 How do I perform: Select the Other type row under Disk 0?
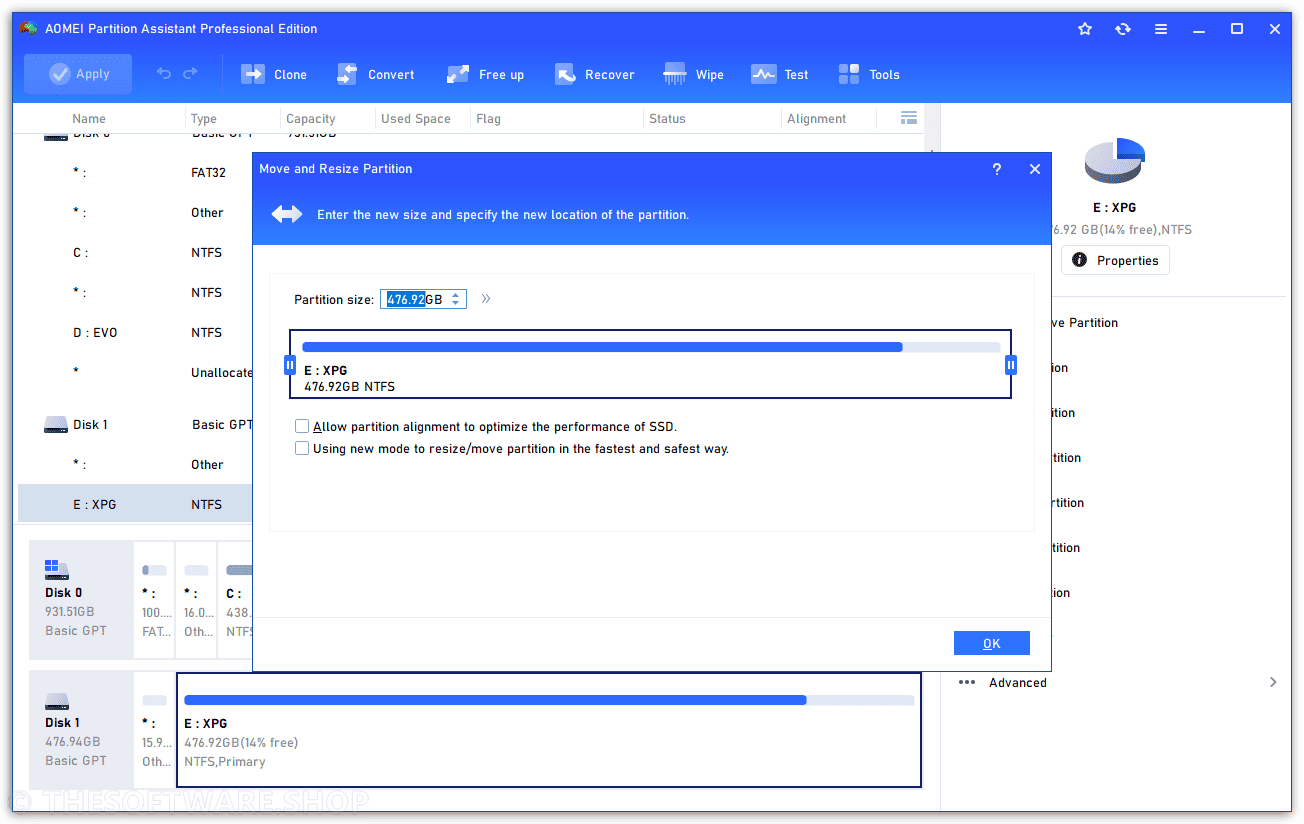pyautogui.click(x=135, y=213)
